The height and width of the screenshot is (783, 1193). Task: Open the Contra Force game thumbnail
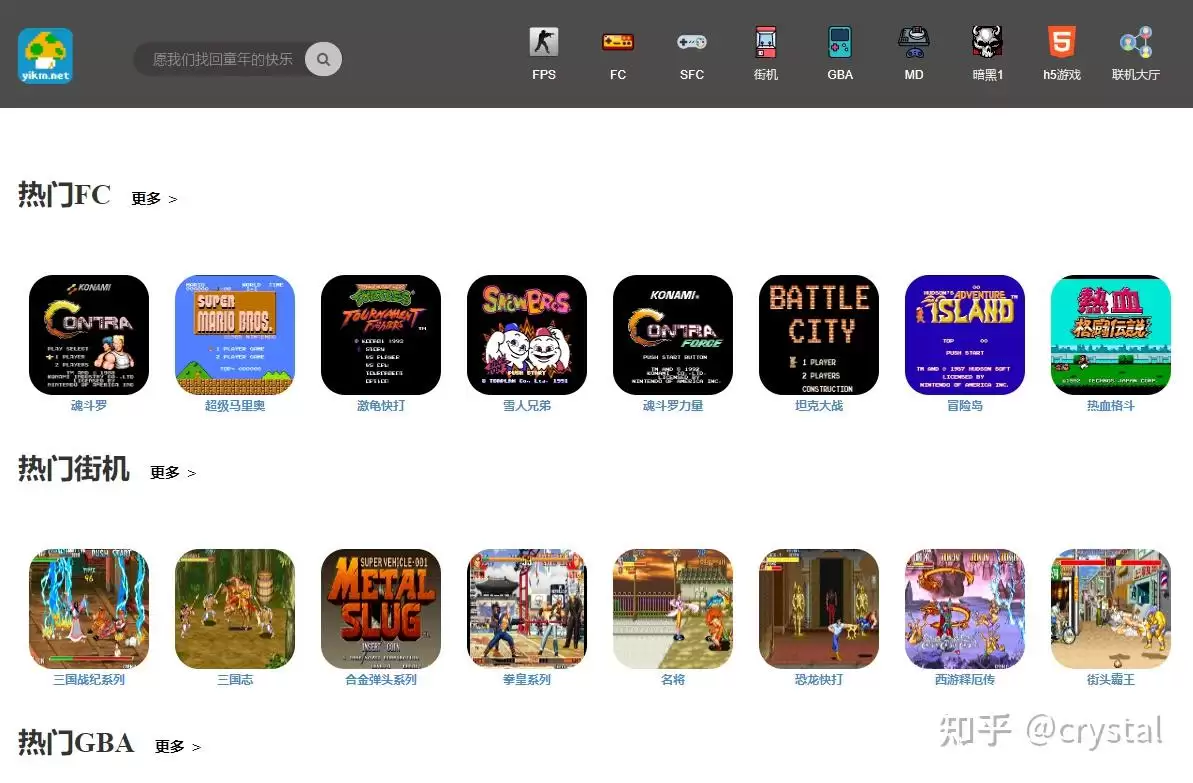(673, 335)
